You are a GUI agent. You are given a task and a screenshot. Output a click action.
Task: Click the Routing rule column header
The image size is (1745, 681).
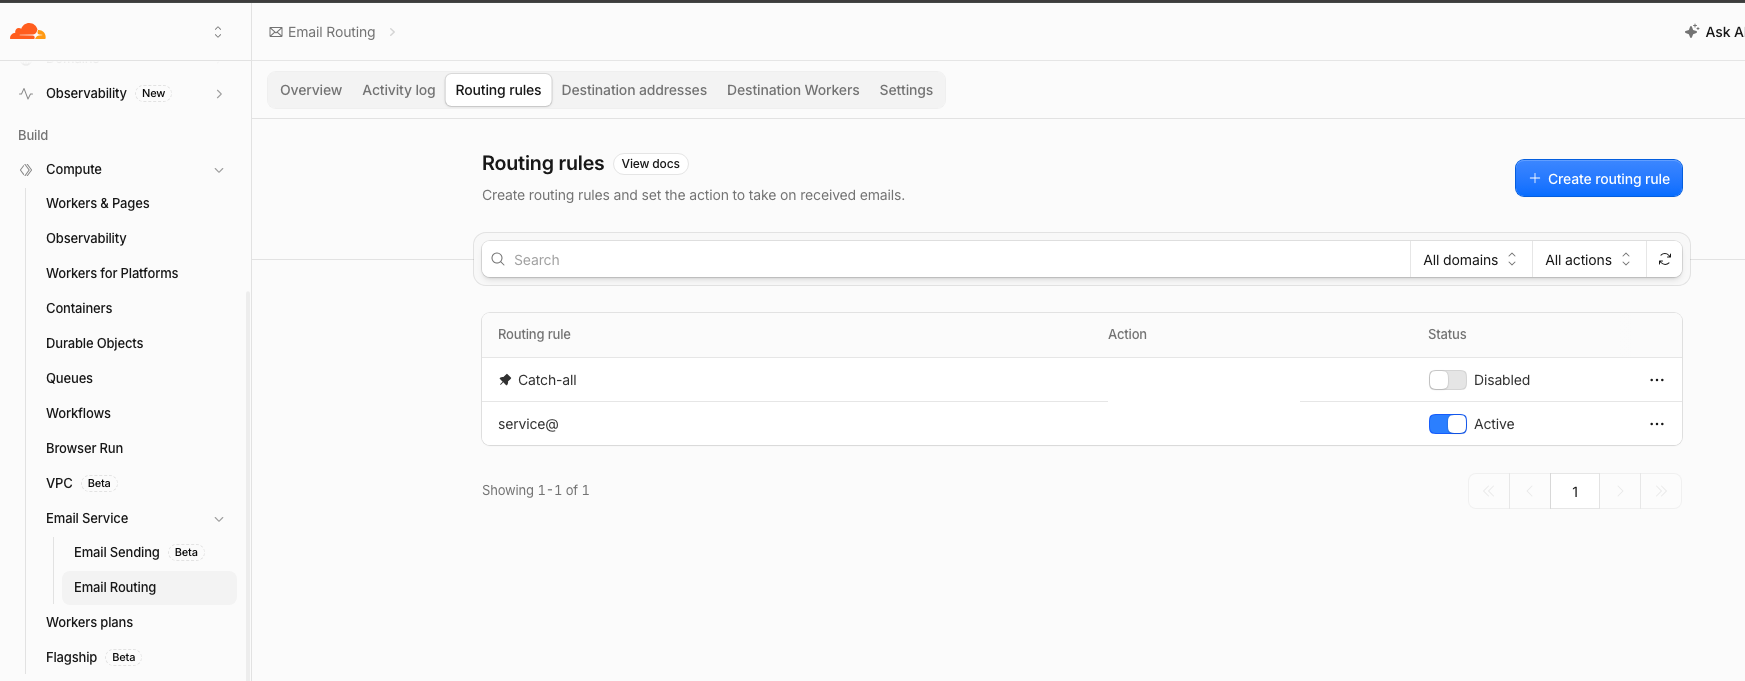(x=534, y=334)
